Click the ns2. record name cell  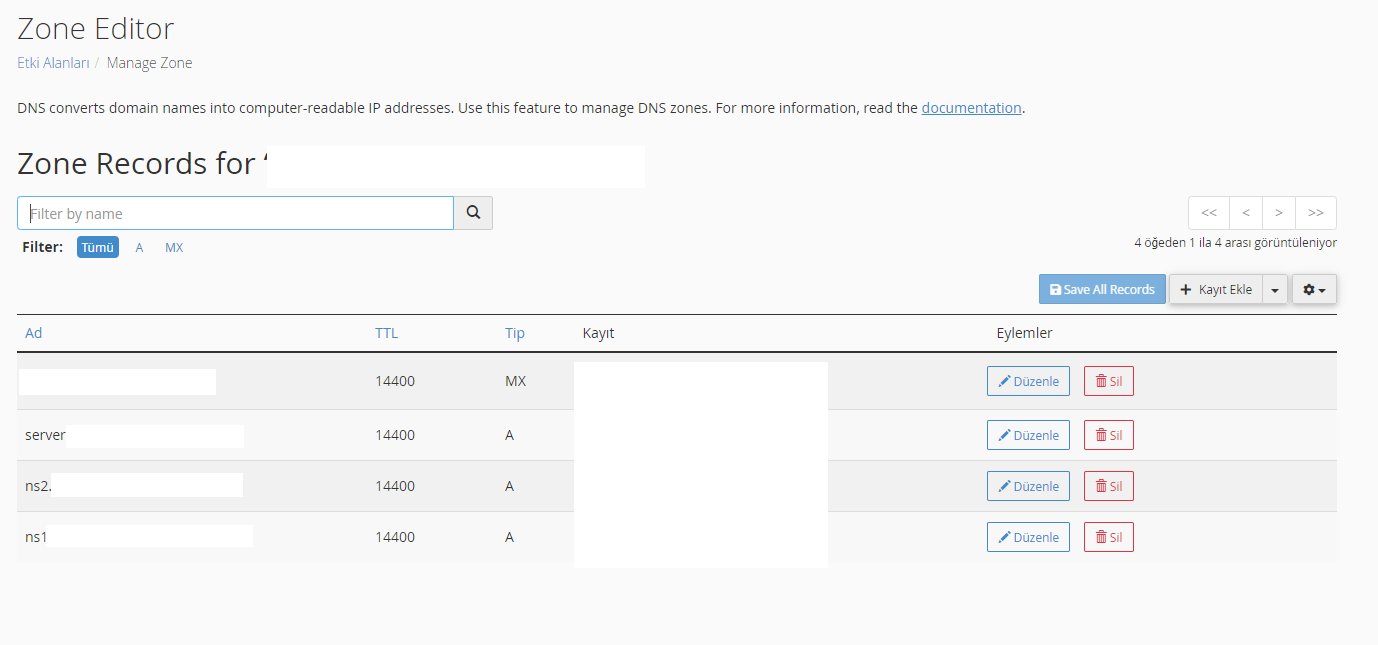38,486
